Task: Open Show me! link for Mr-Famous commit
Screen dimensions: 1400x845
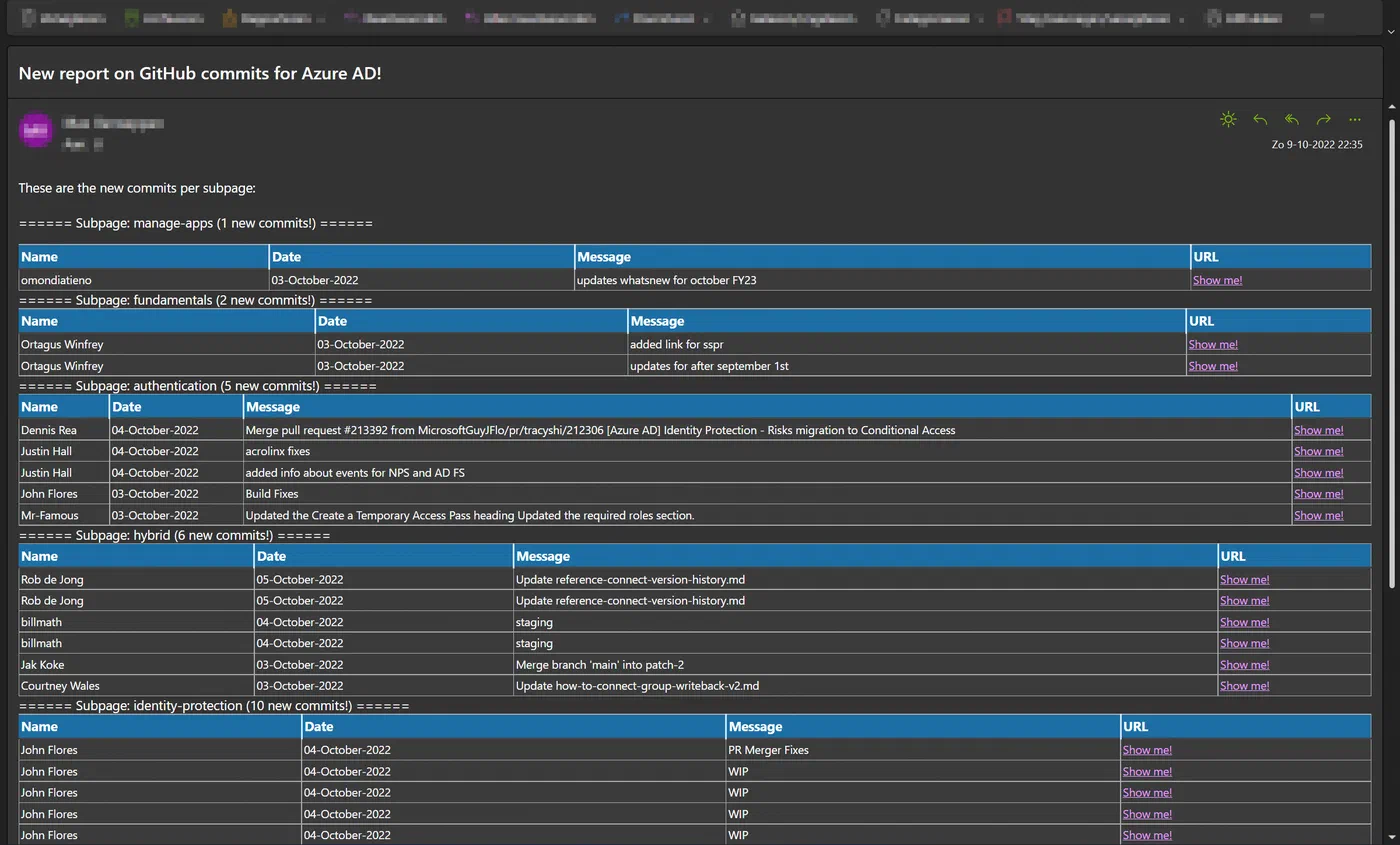Action: [1319, 516]
